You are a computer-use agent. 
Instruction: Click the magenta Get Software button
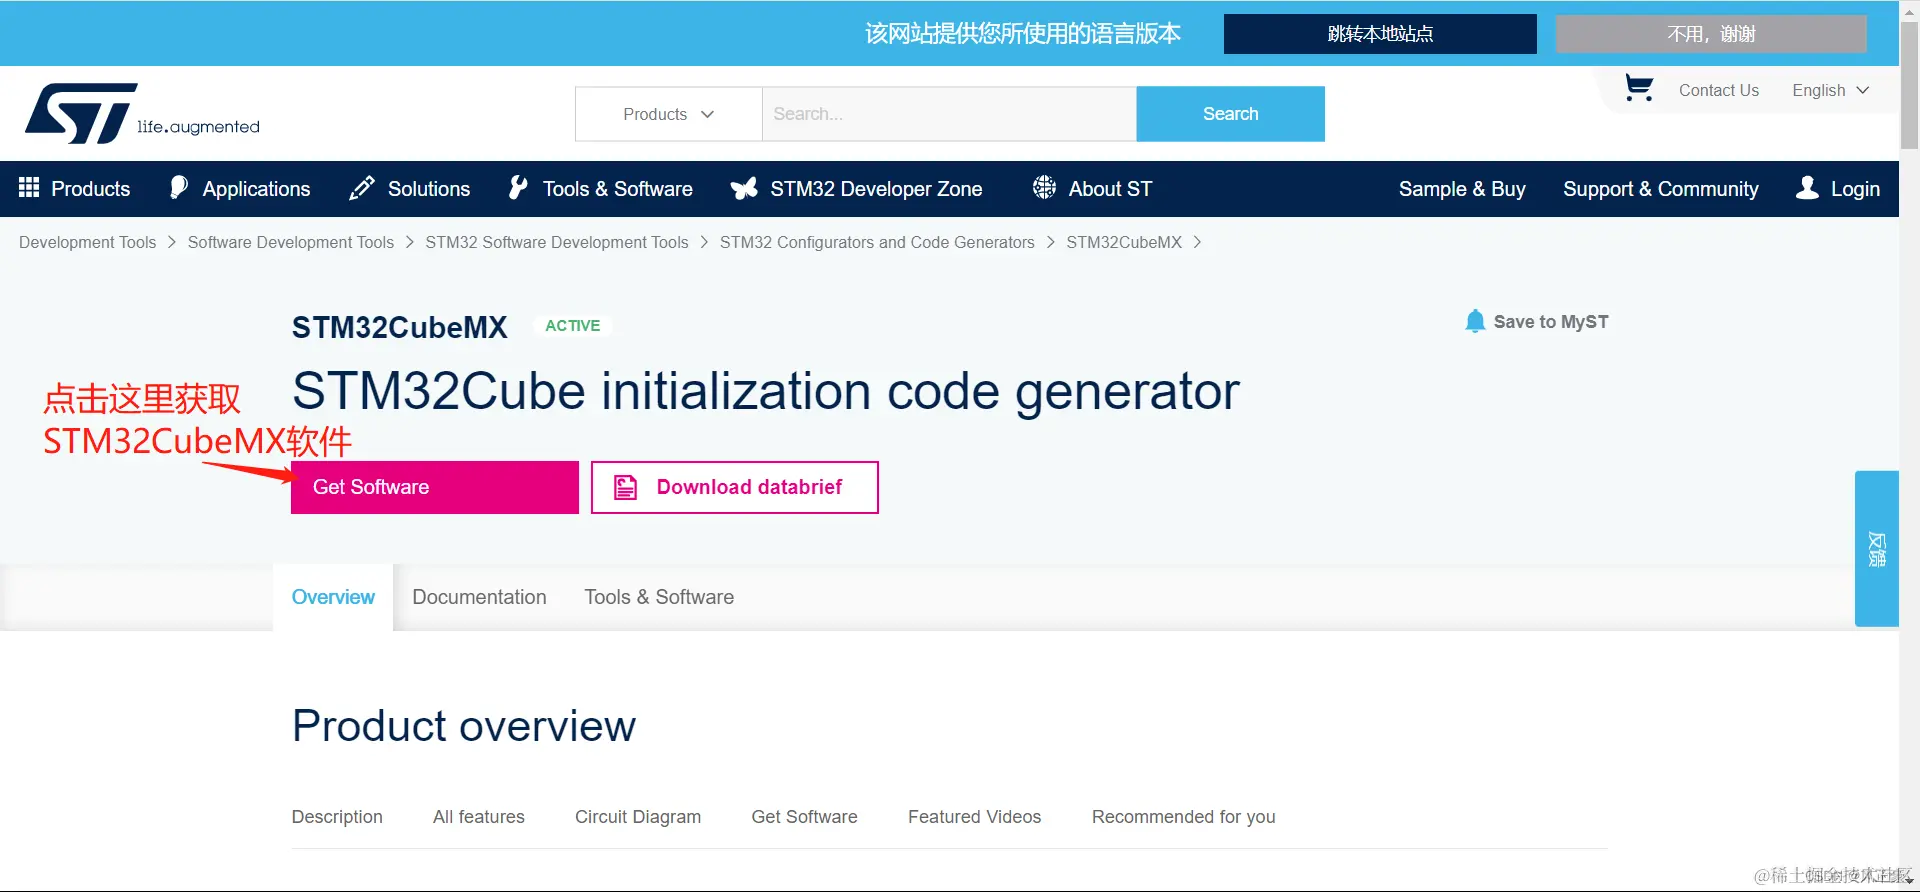click(435, 487)
